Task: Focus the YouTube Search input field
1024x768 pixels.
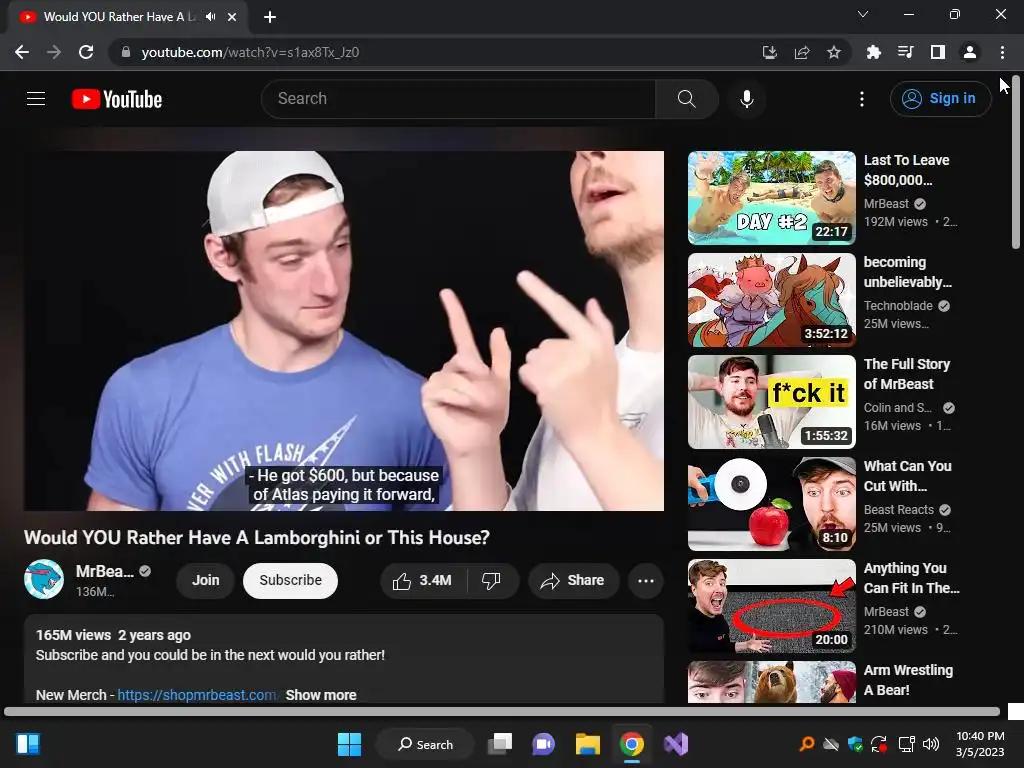Action: click(458, 99)
